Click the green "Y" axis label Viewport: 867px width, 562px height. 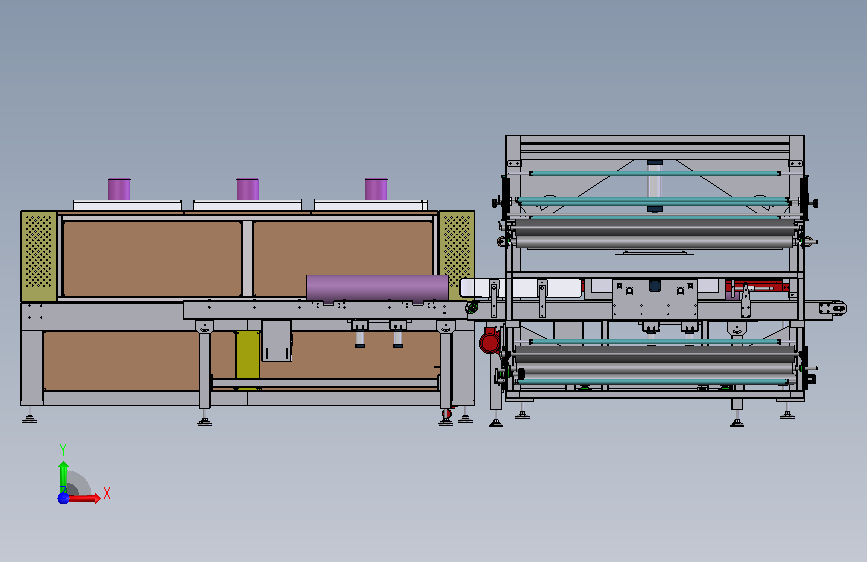click(x=63, y=450)
